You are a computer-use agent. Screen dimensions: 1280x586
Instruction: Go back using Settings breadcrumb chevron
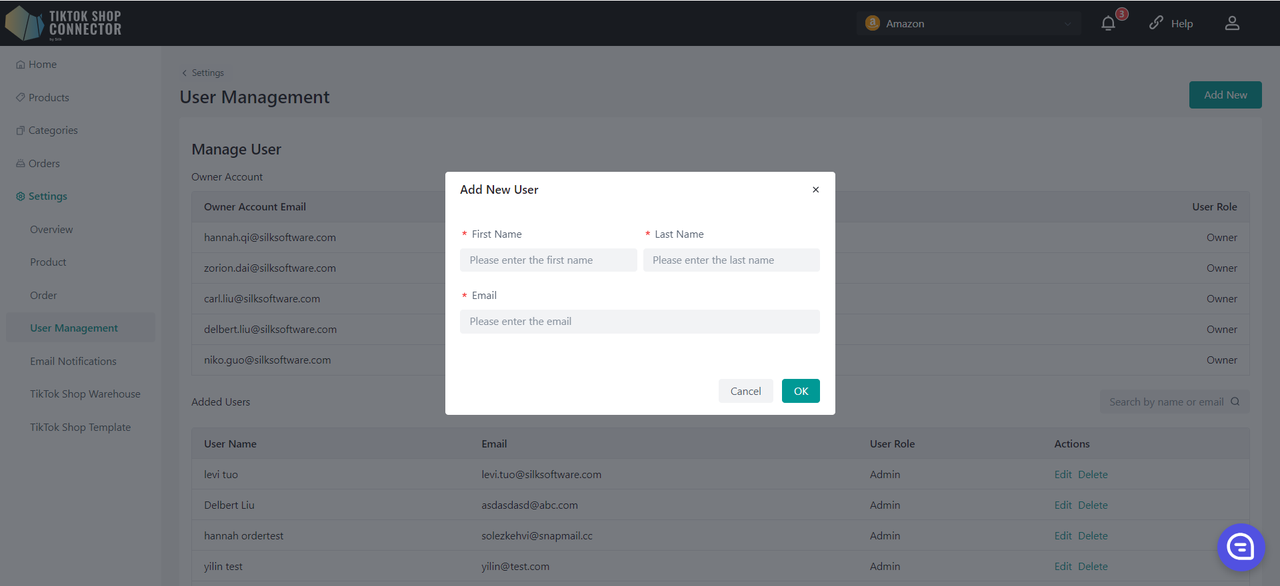point(184,73)
